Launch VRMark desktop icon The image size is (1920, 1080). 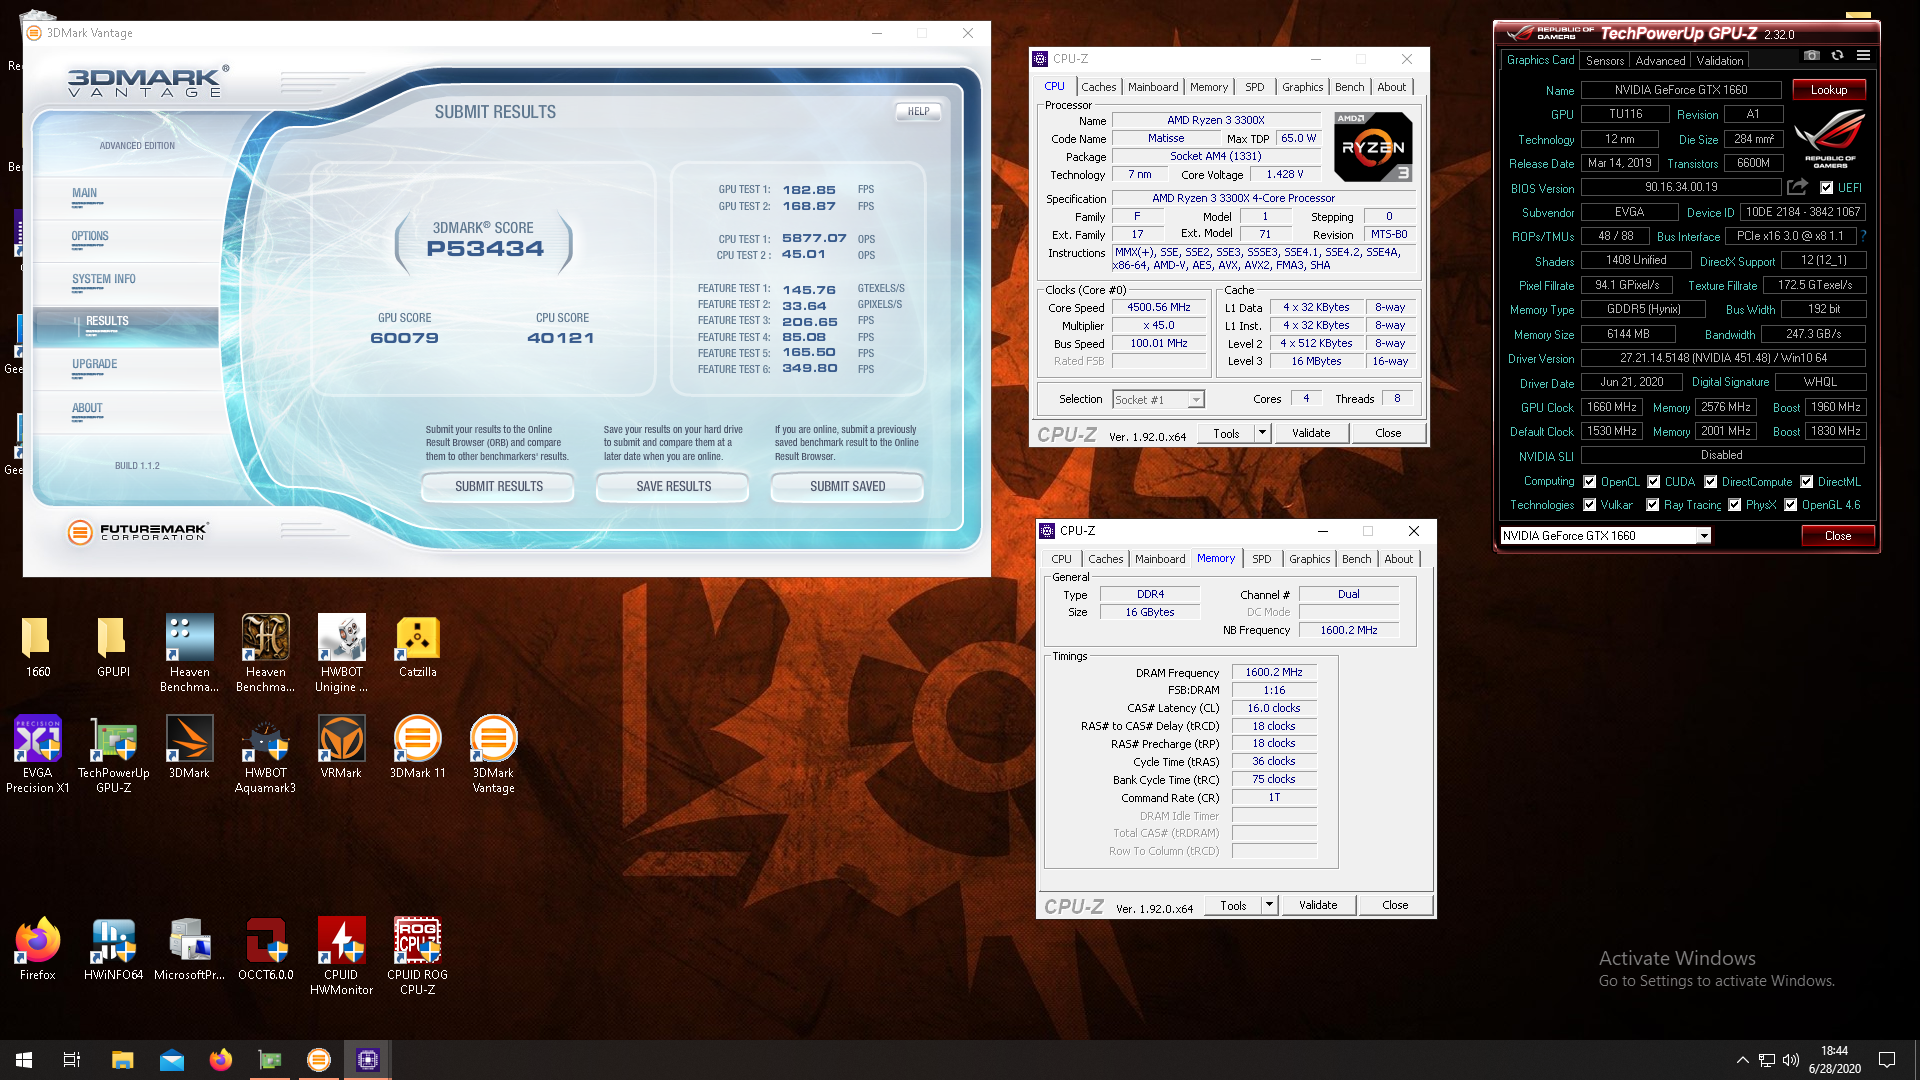click(341, 748)
